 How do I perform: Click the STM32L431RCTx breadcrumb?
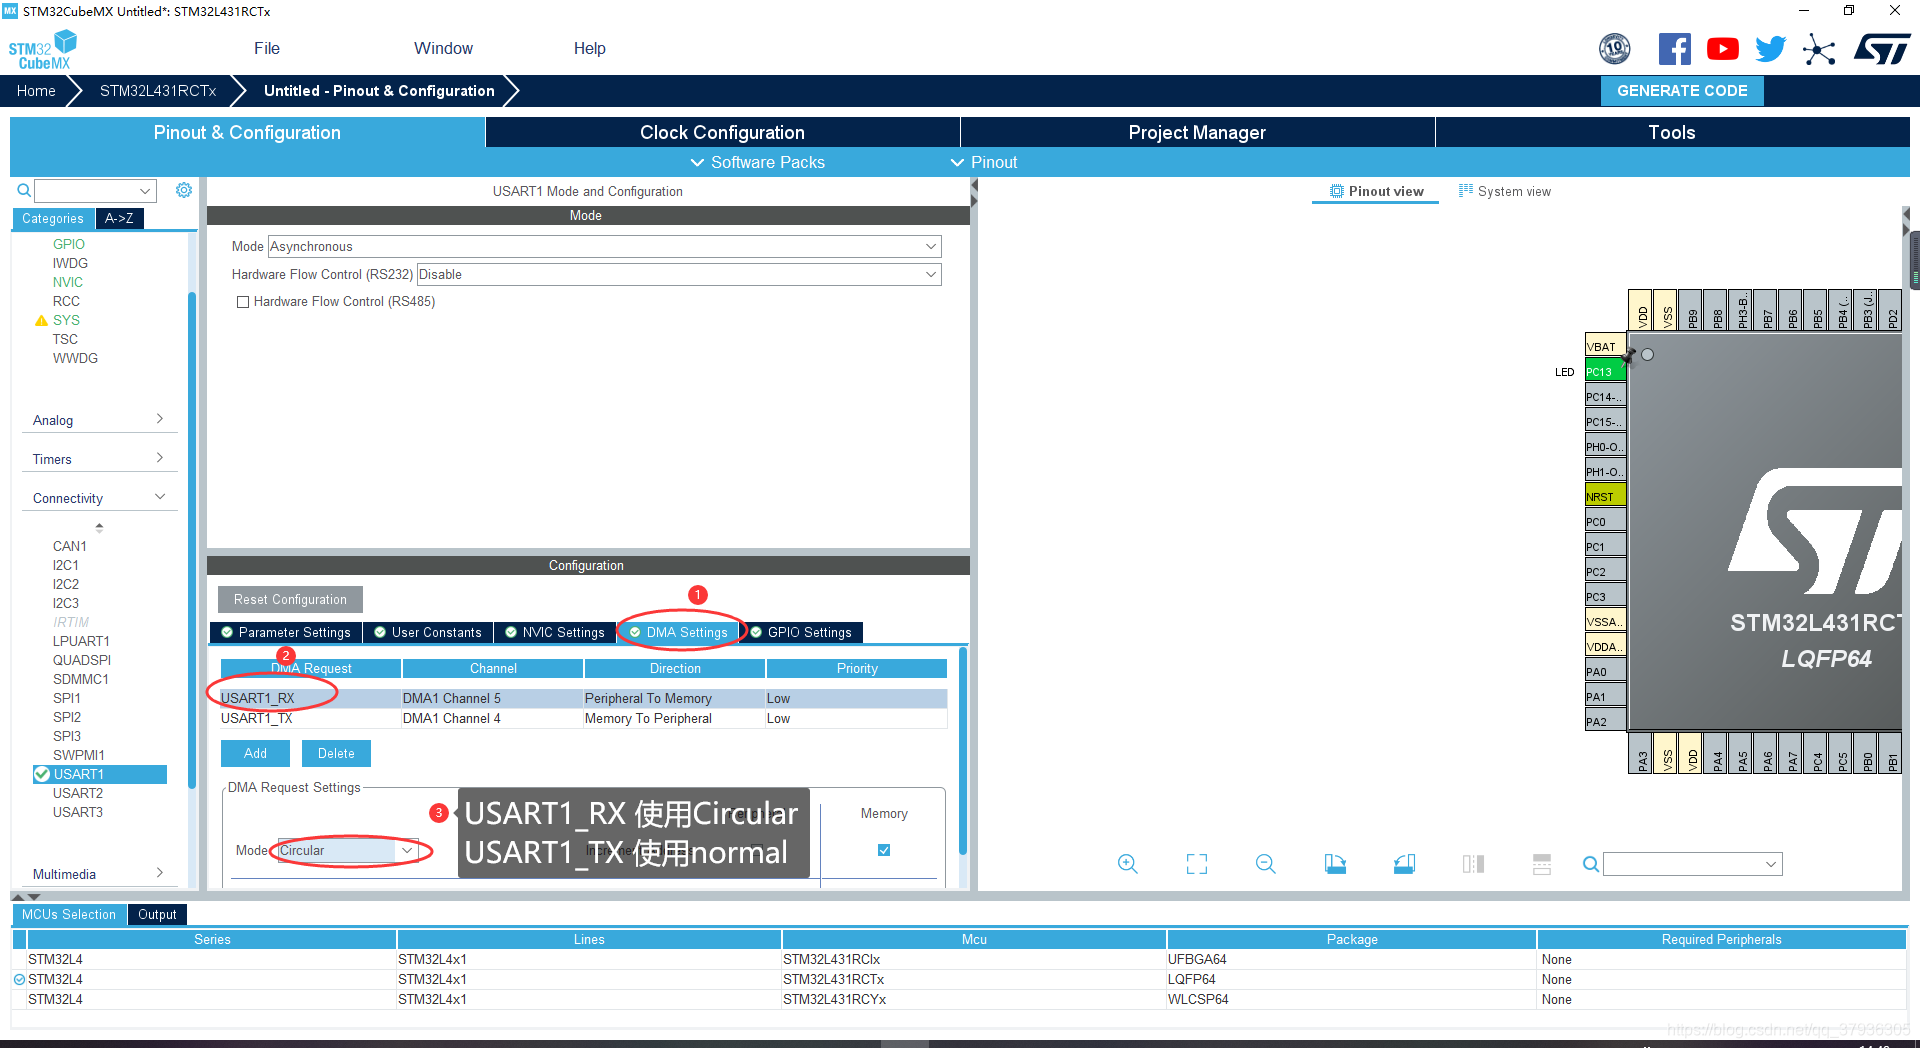(x=158, y=91)
